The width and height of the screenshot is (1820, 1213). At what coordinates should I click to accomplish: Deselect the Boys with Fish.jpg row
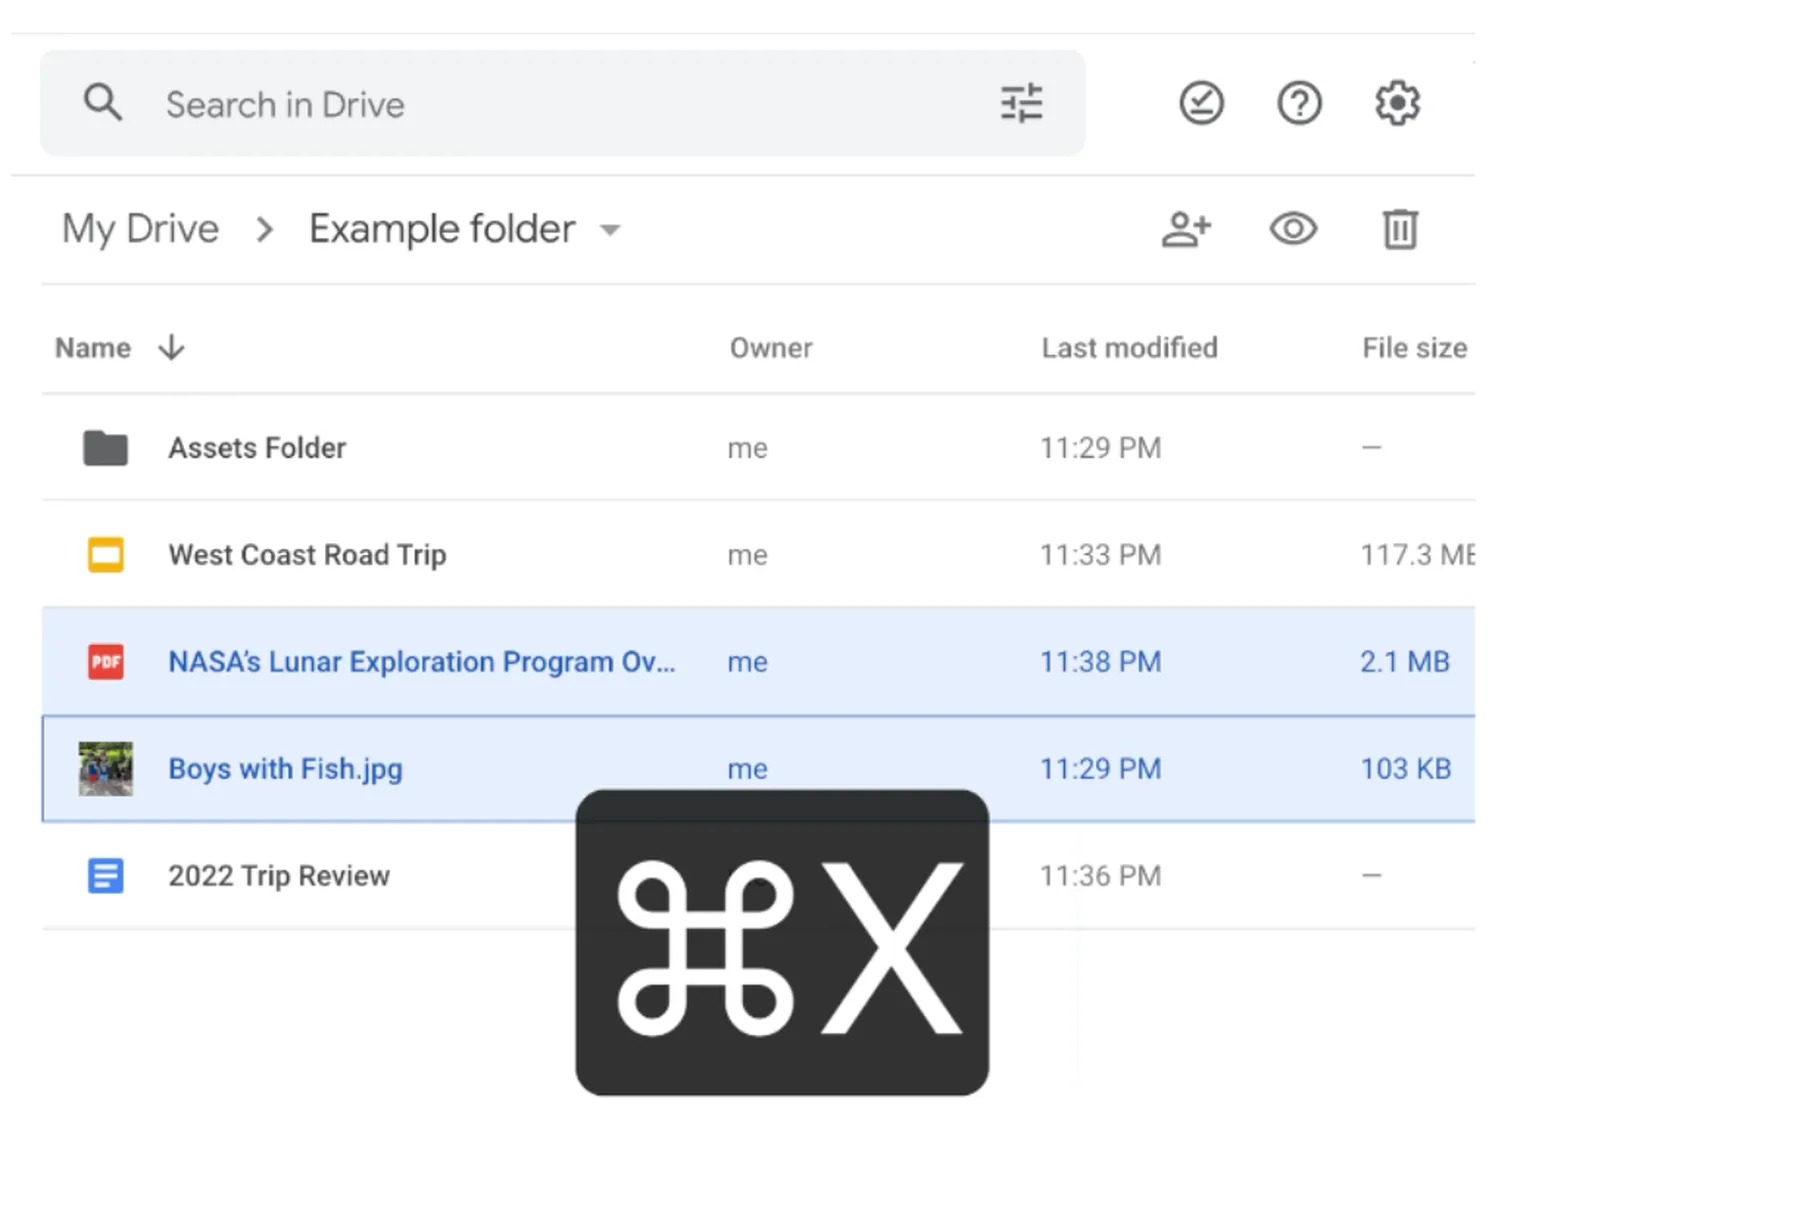tap(285, 769)
